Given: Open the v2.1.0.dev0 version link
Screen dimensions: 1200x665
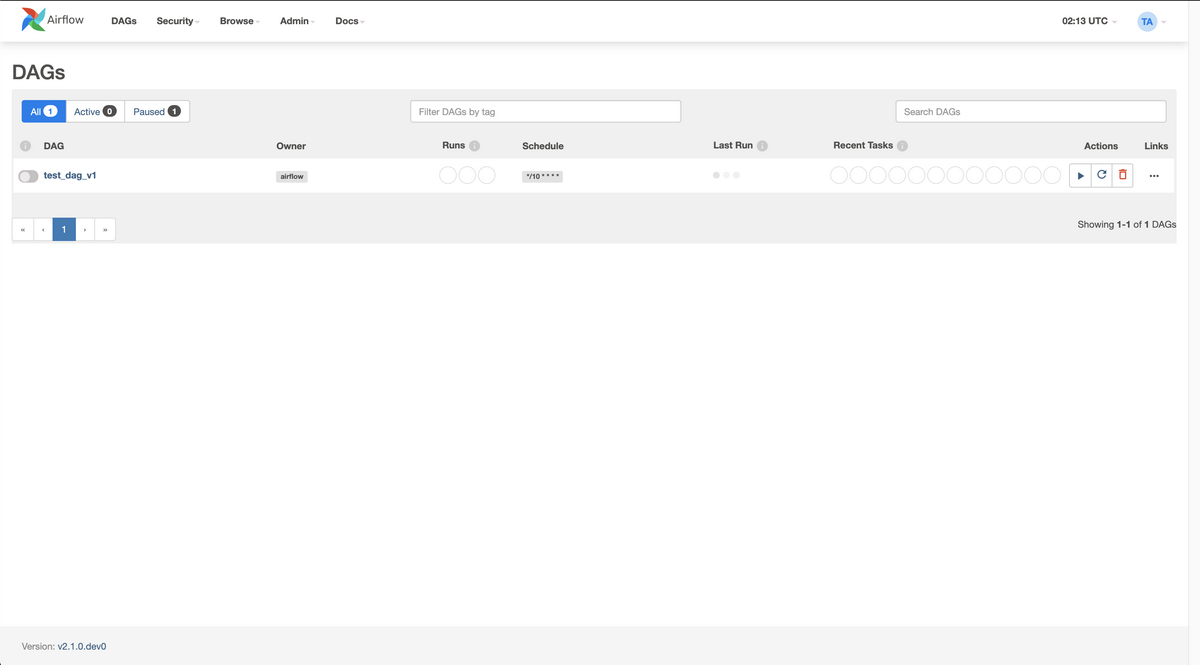Looking at the screenshot, I should point(82,646).
